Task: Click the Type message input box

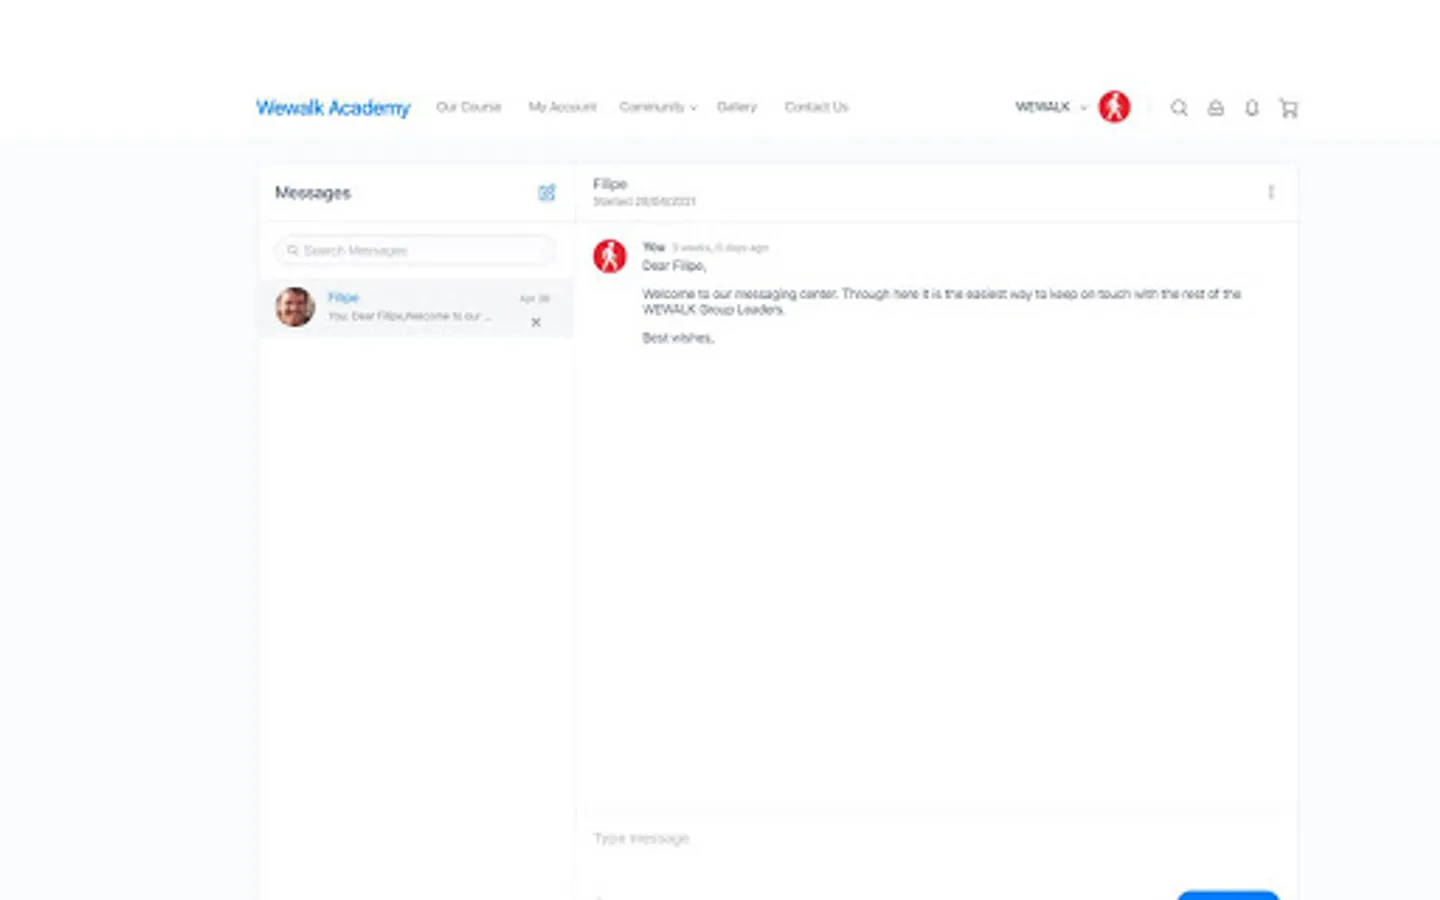Action: click(935, 838)
